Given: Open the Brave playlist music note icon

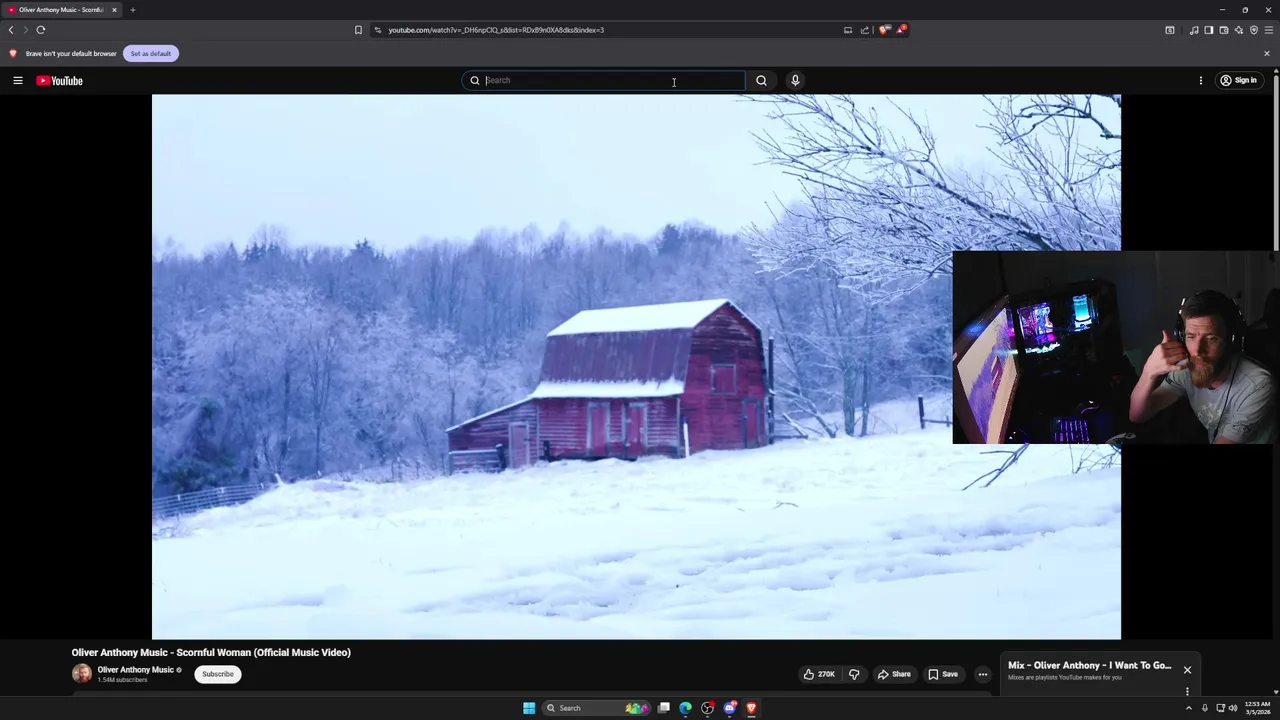Looking at the screenshot, I should (1194, 30).
